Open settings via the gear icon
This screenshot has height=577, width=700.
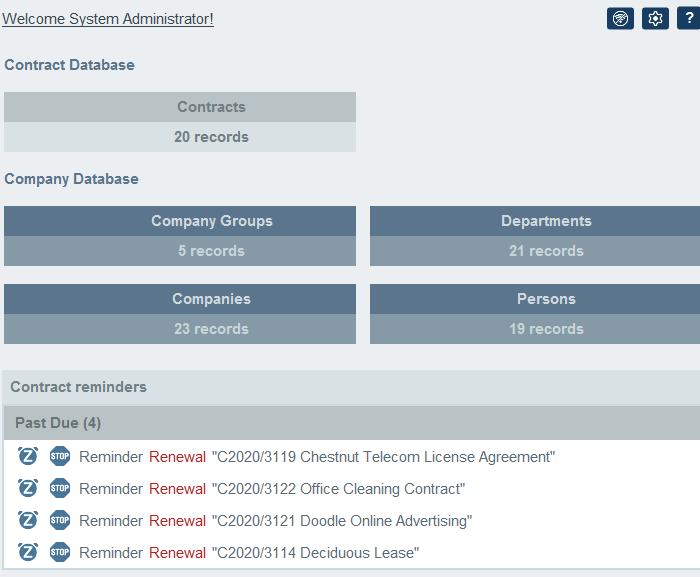pyautogui.click(x=655, y=18)
